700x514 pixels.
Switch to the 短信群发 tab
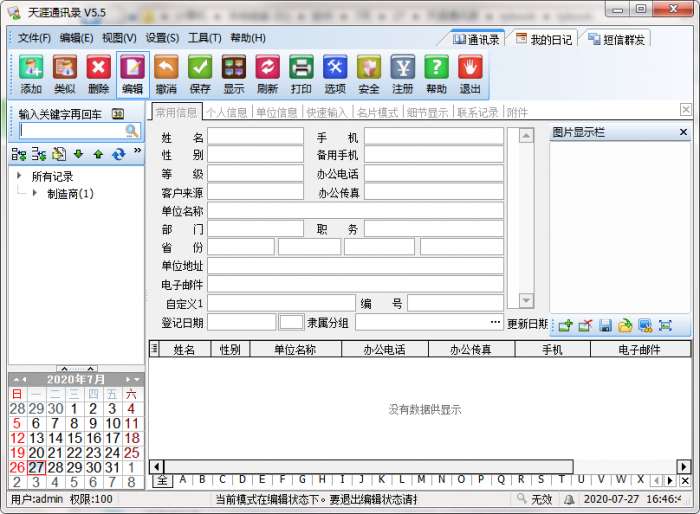point(617,39)
